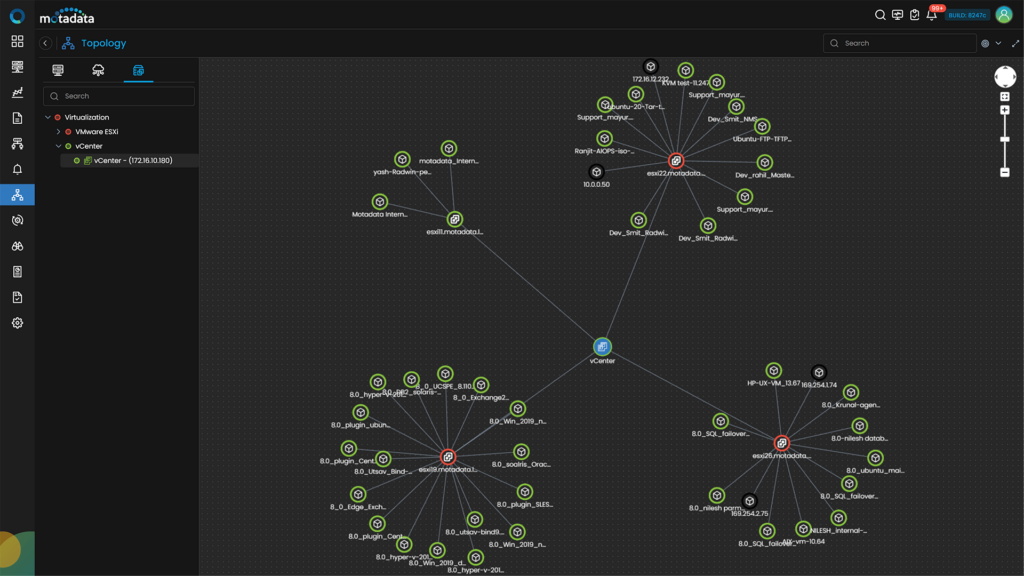
Task: Click zoom in on the canvas zoom control
Action: pyautogui.click(x=1005, y=110)
